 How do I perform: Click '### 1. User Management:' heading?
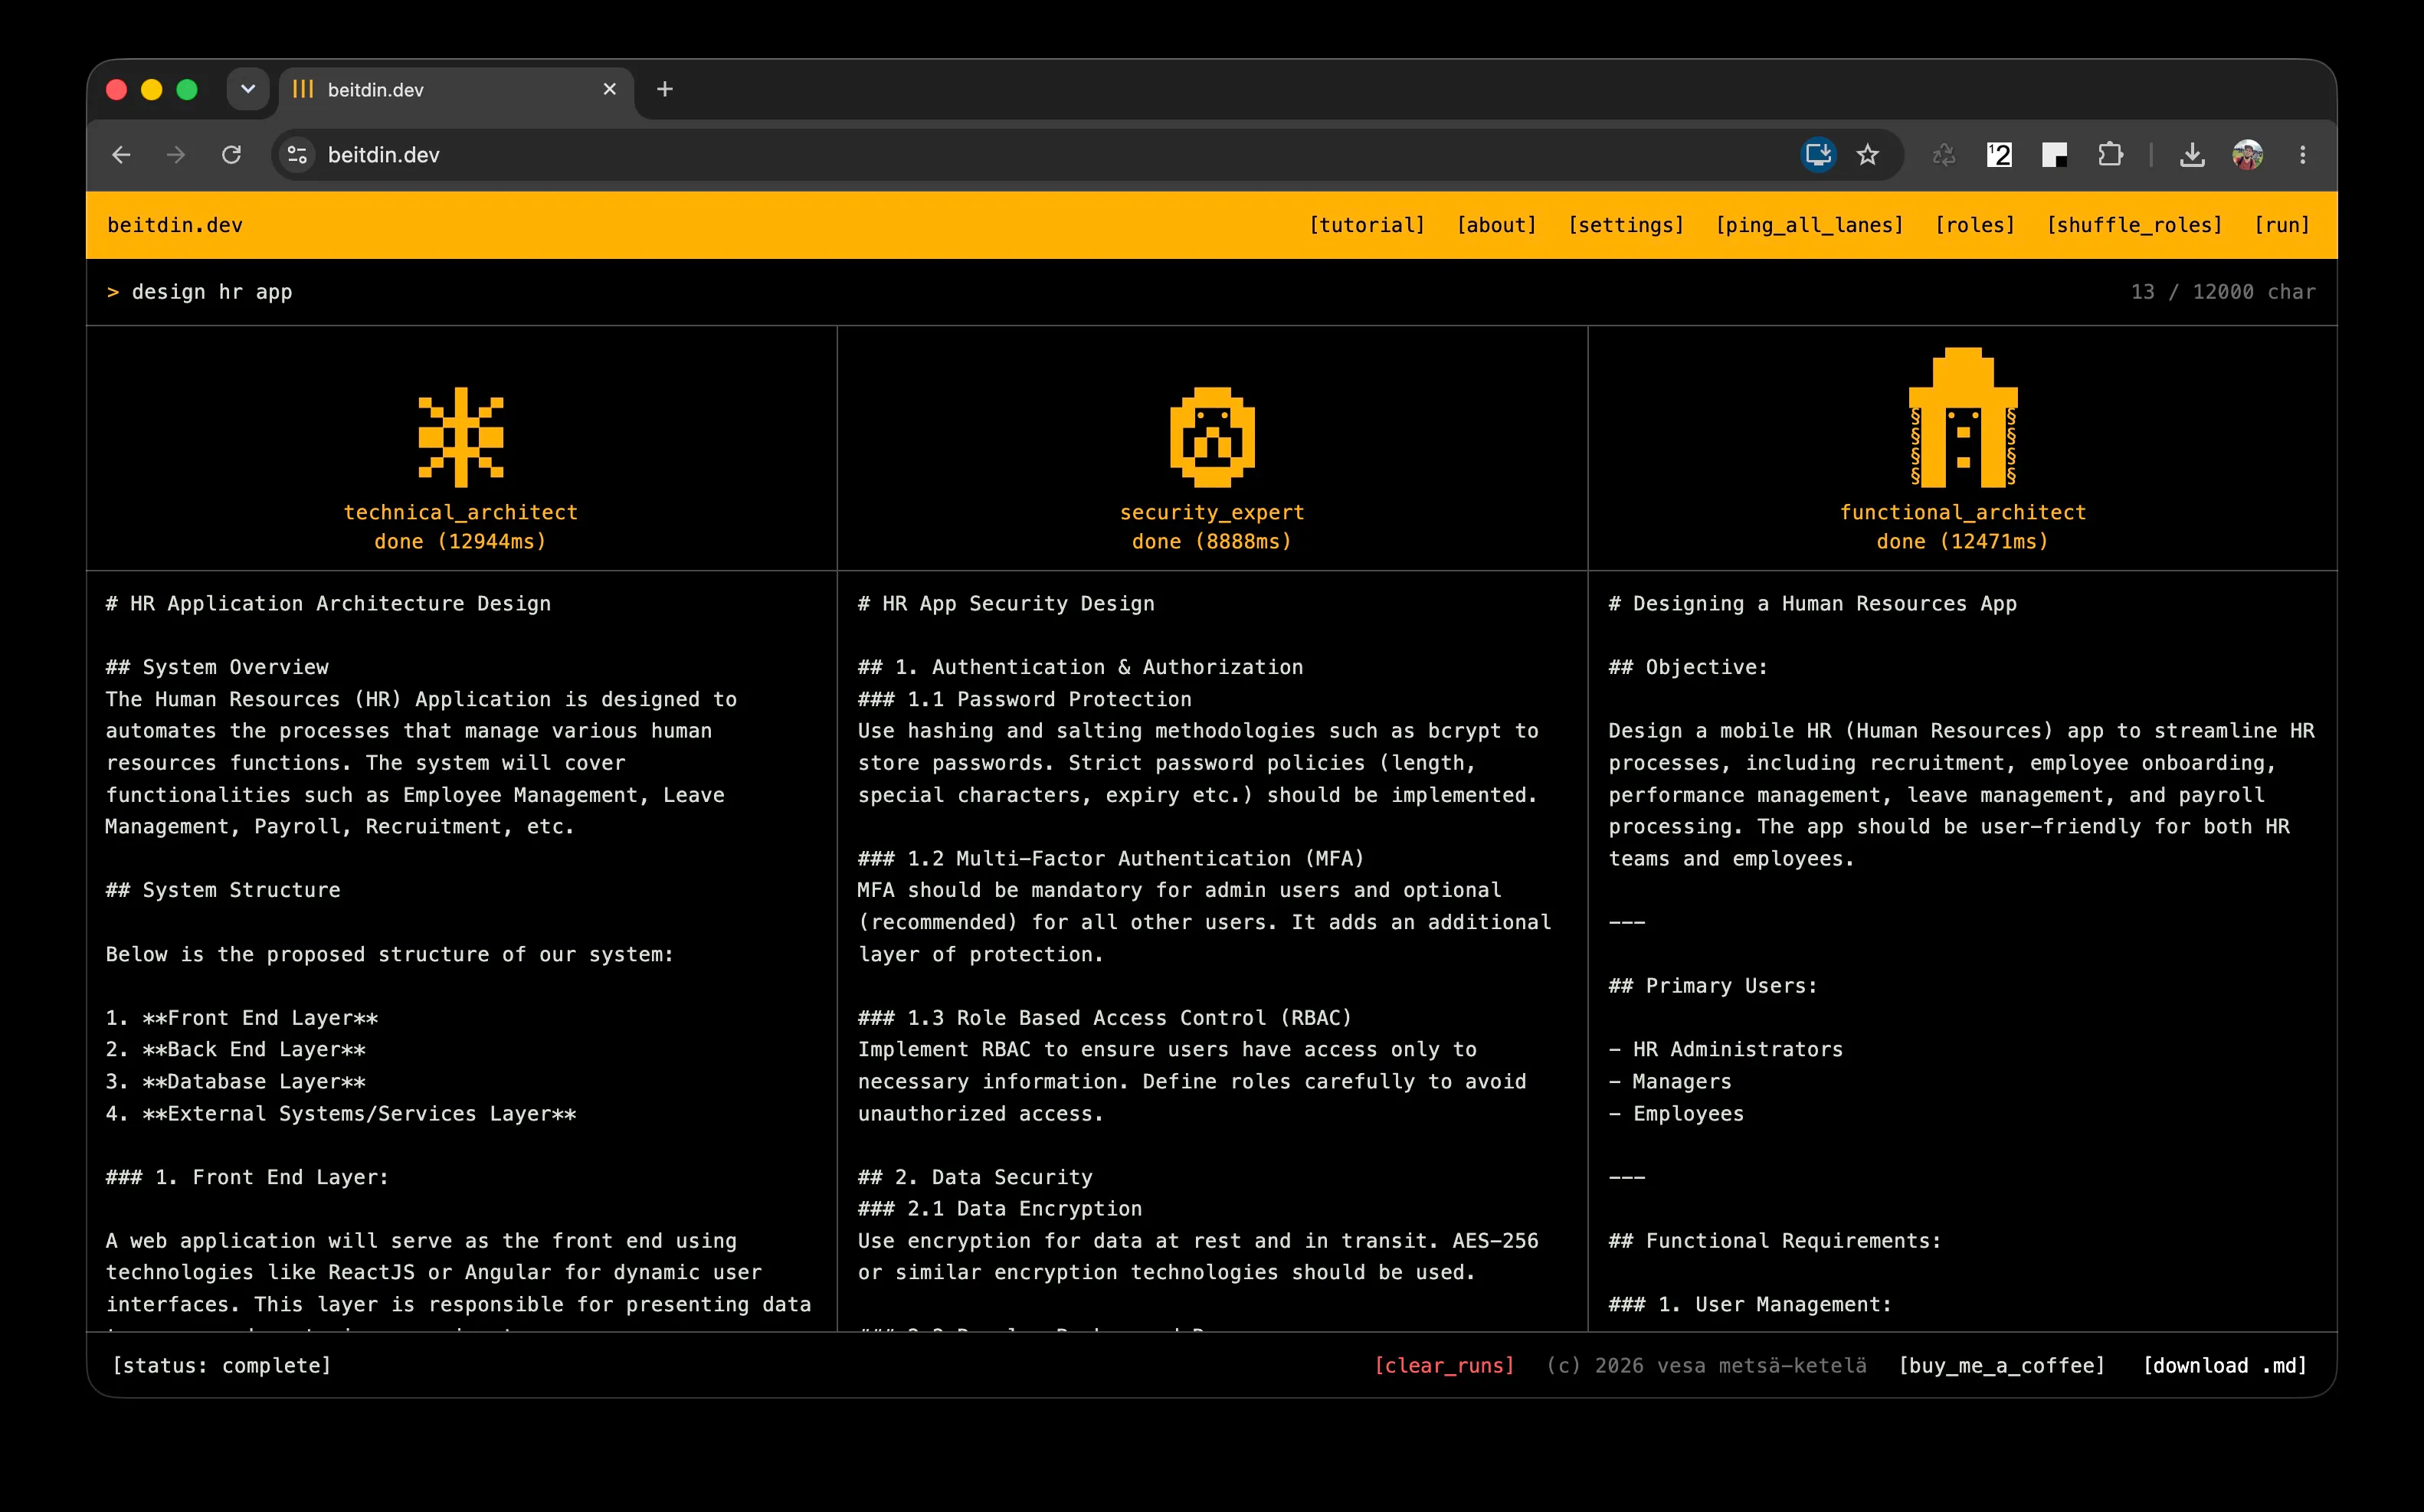click(1750, 1305)
